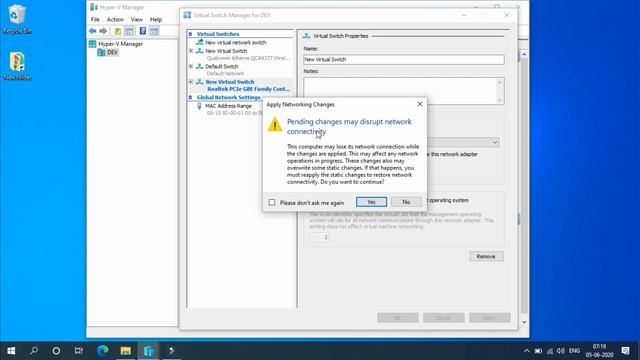
Task: Collapse the Virtual Switches section header
Action: click(x=190, y=34)
